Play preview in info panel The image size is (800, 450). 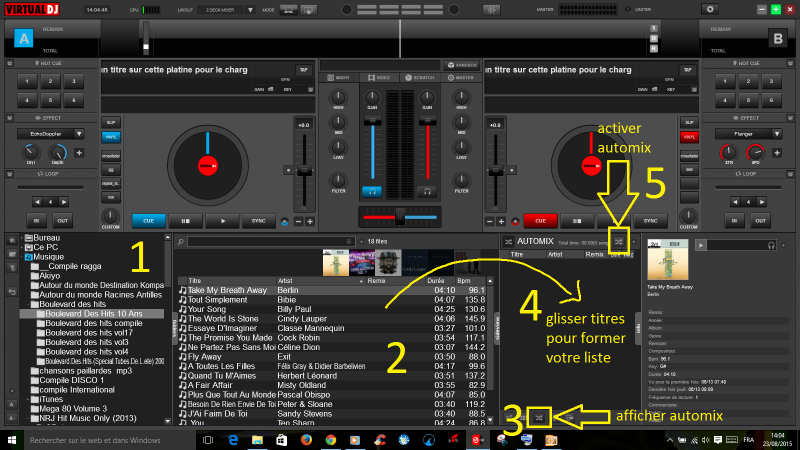click(x=701, y=245)
